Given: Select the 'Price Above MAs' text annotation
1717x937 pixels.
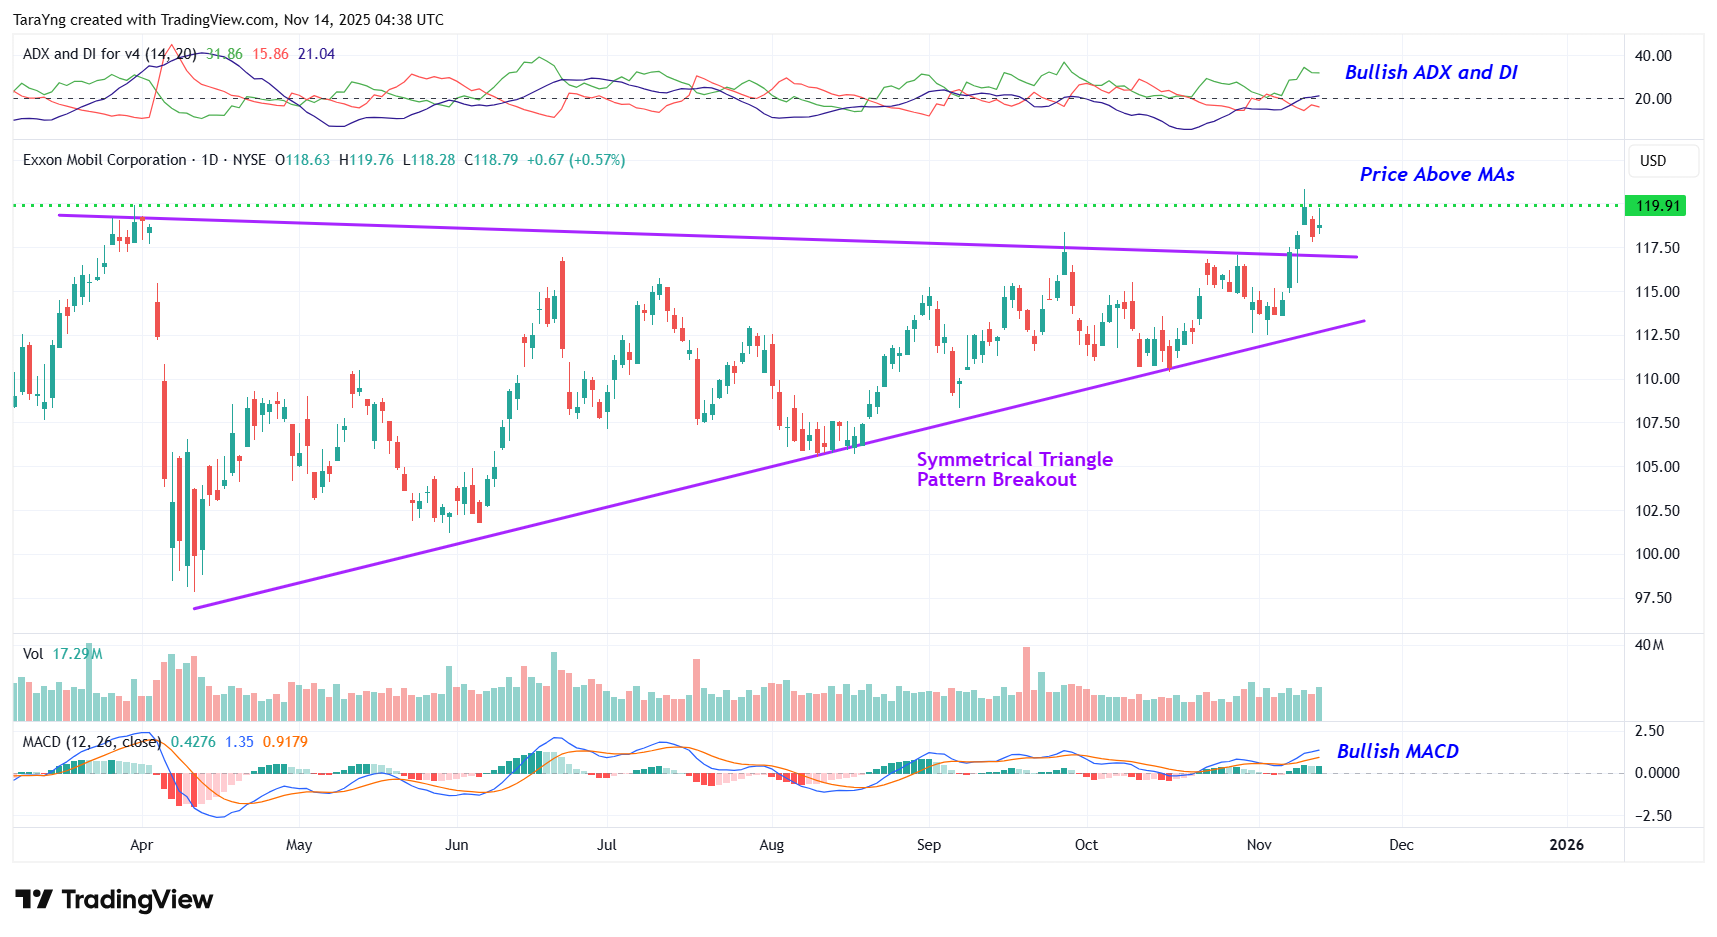Looking at the screenshot, I should (1436, 175).
